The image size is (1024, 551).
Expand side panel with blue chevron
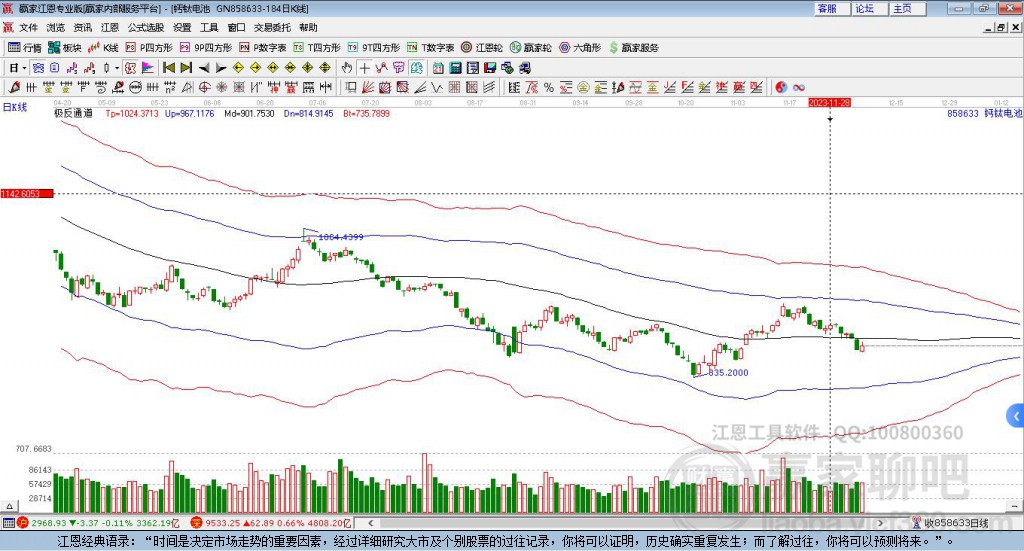(1016, 416)
